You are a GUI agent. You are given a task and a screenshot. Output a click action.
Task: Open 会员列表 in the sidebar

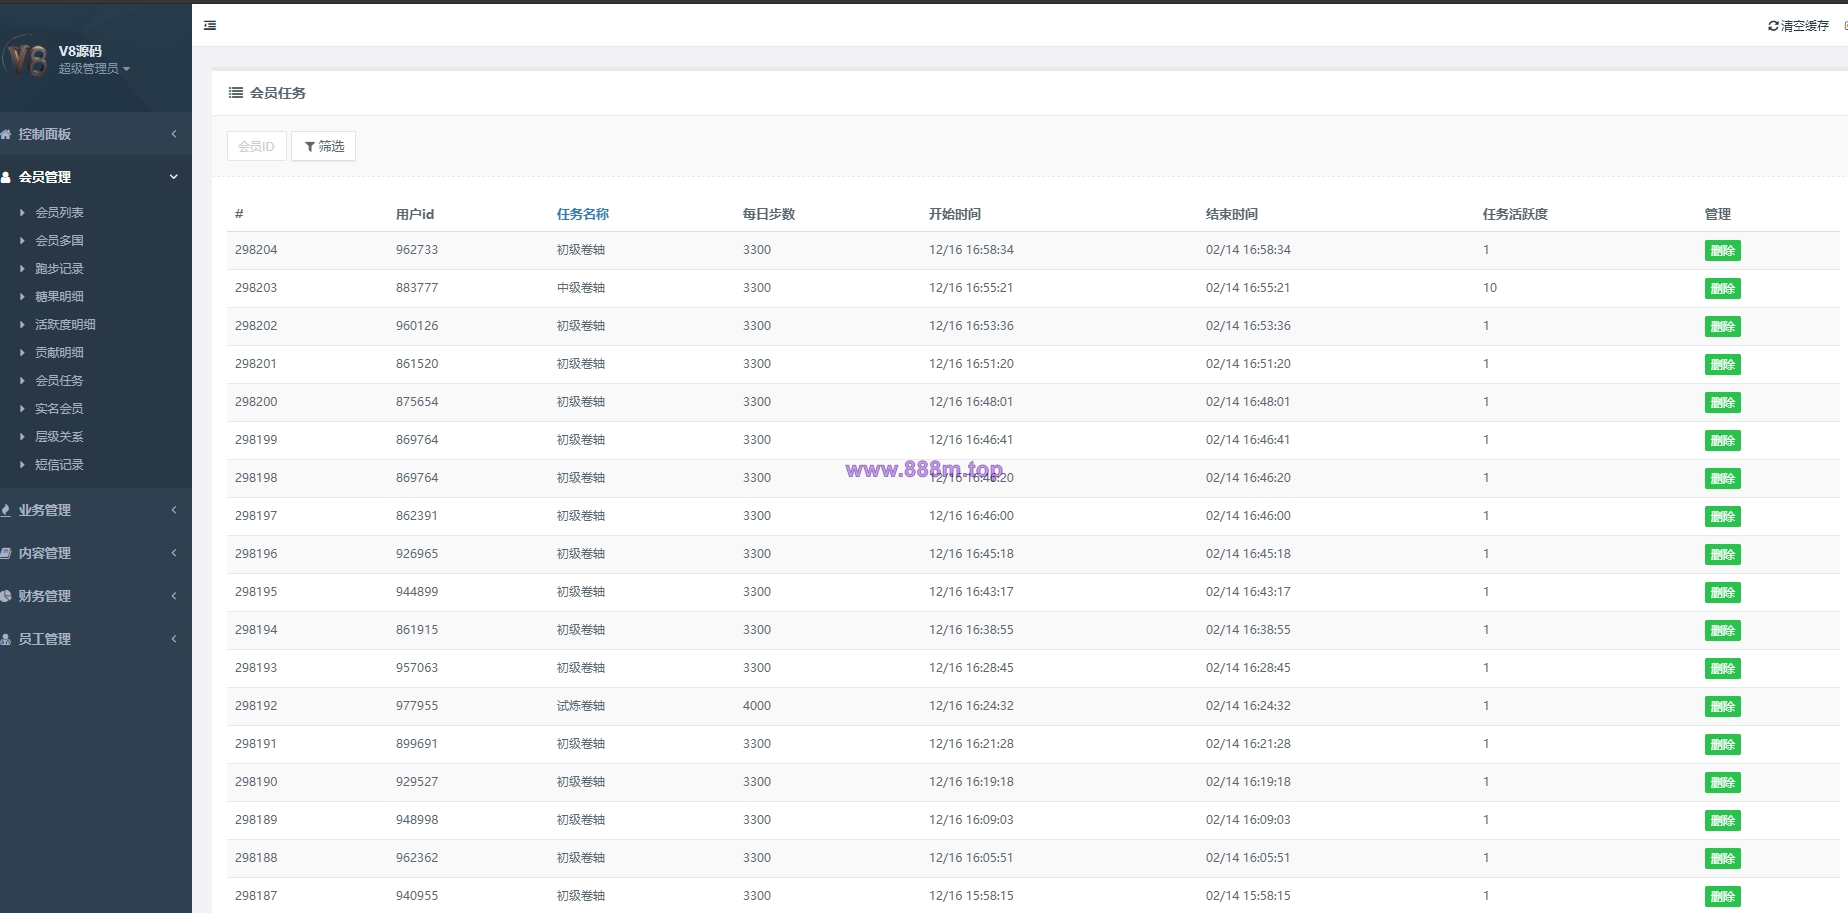(59, 213)
